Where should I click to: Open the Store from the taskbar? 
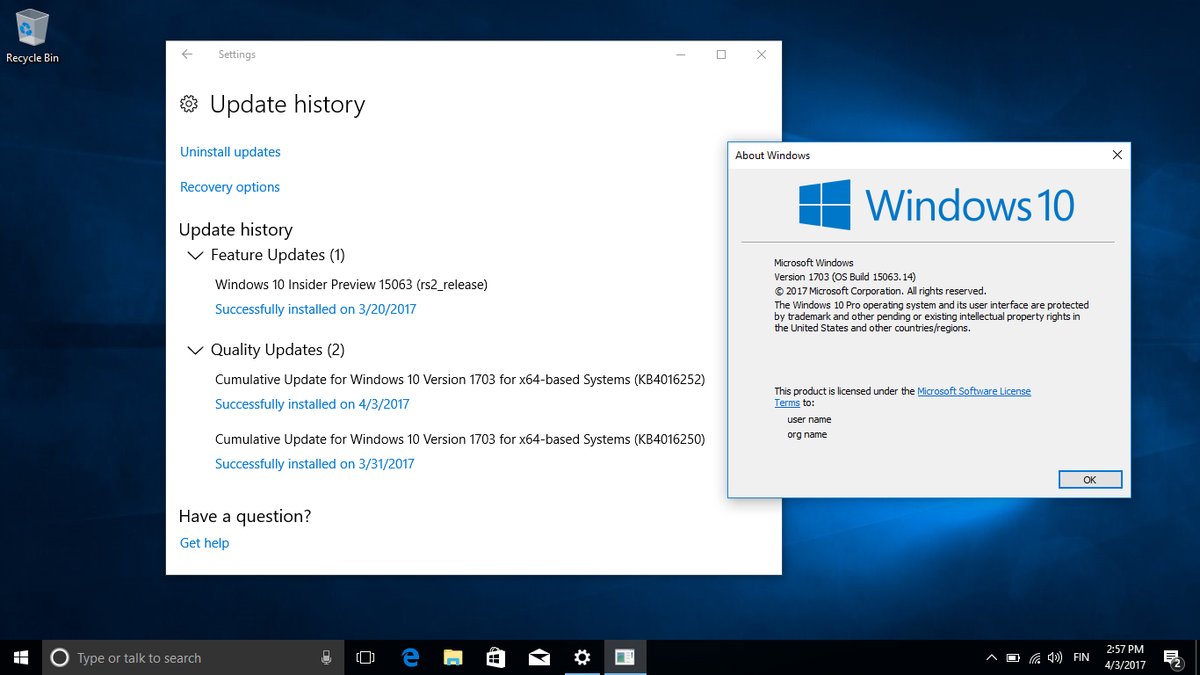click(x=496, y=657)
